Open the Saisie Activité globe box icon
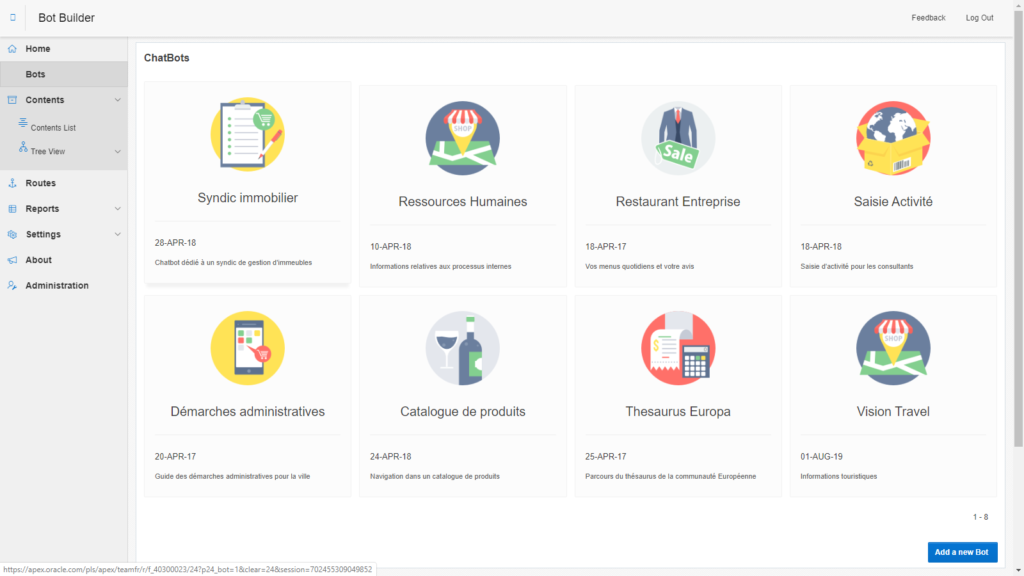 [x=893, y=138]
